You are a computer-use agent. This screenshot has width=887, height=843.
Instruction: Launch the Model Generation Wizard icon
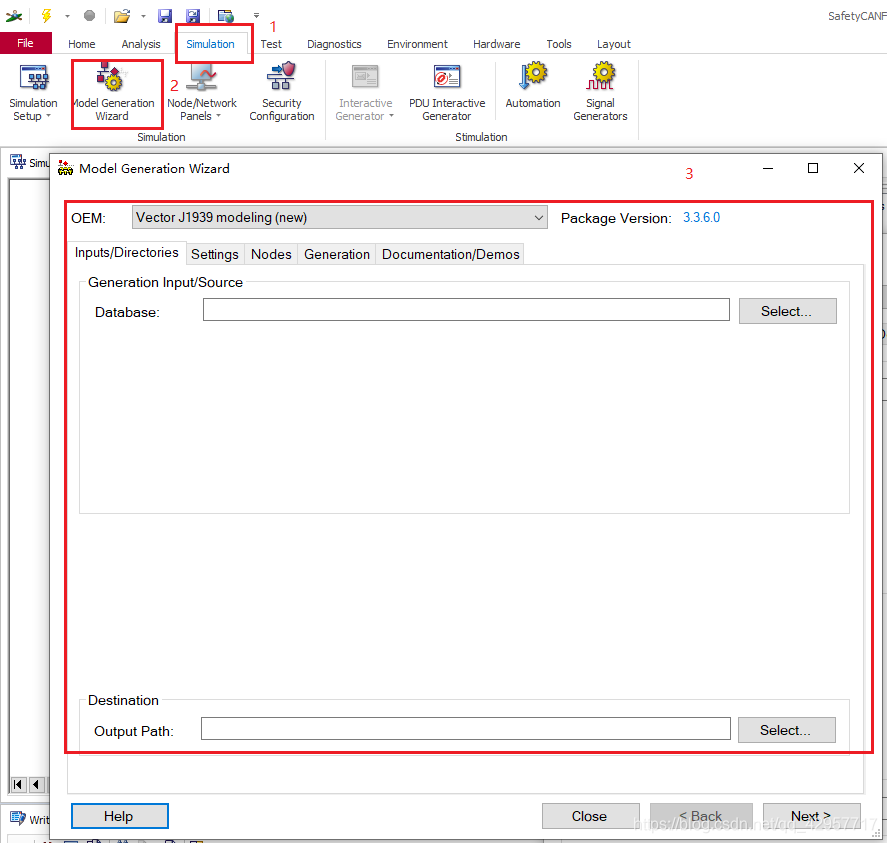click(109, 76)
